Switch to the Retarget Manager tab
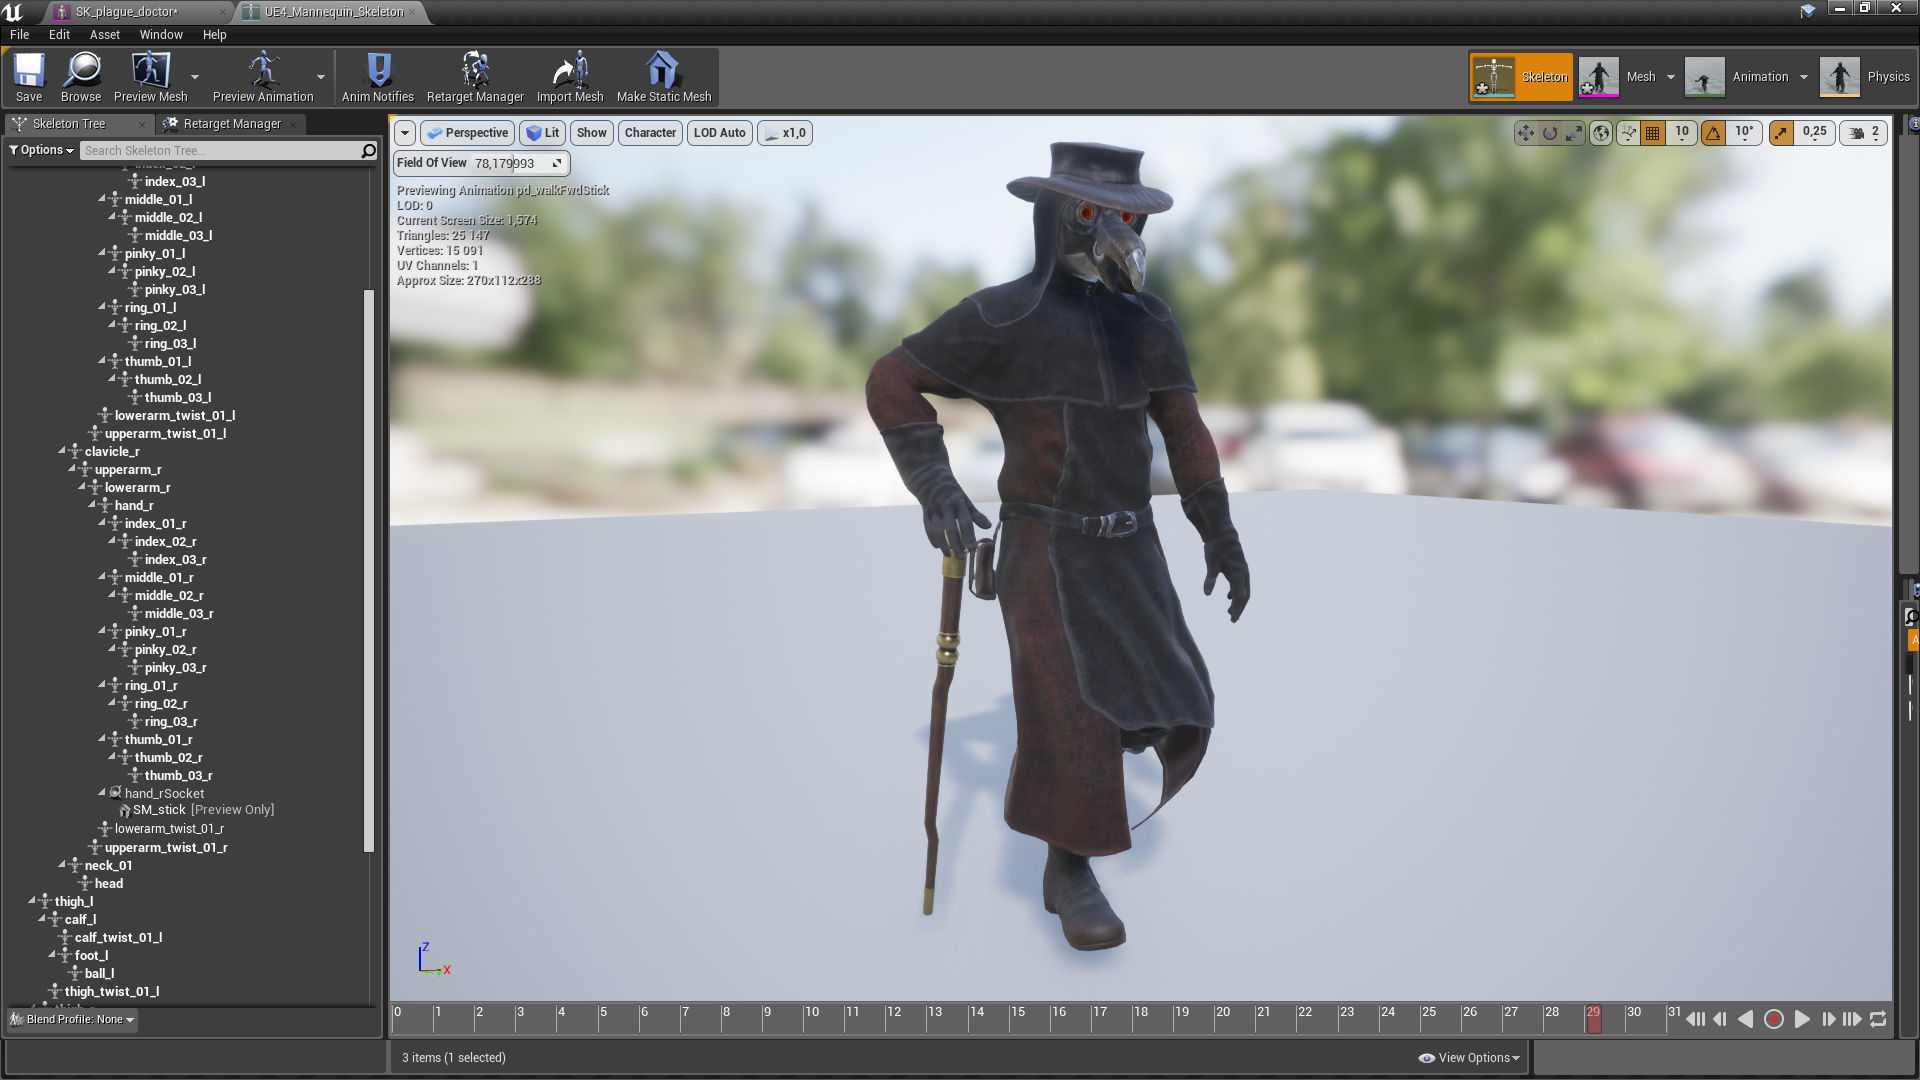Image resolution: width=1920 pixels, height=1080 pixels. (x=231, y=124)
